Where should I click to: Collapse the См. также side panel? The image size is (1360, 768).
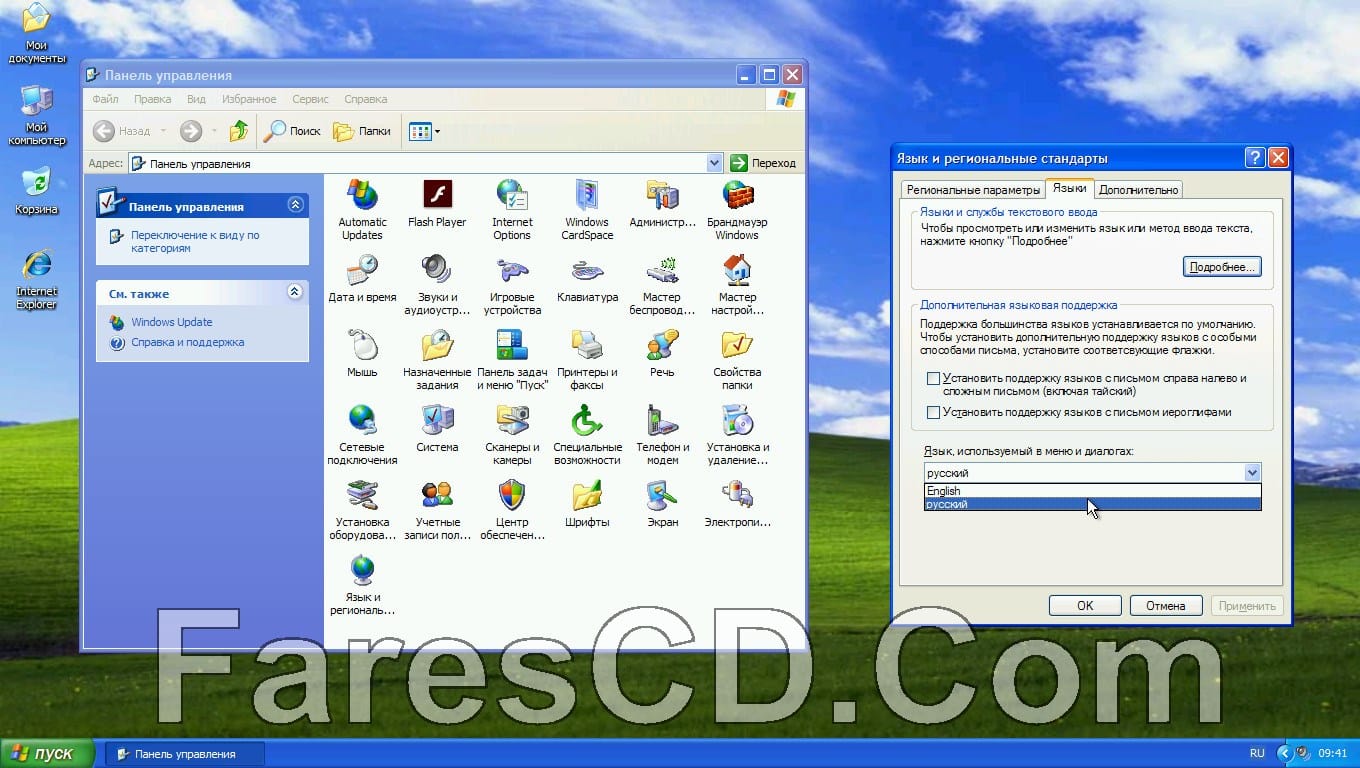[x=295, y=292]
